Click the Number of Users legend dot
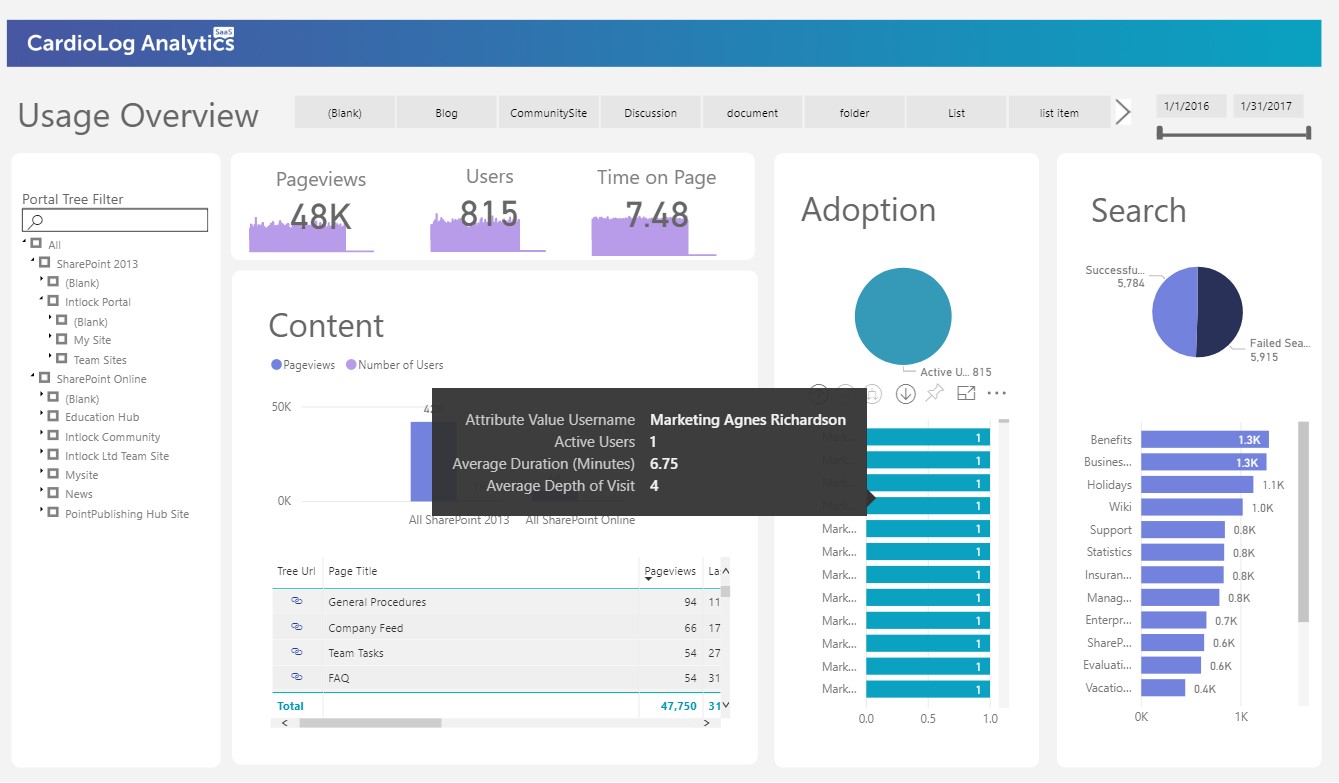This screenshot has width=1339, height=783. 351,365
